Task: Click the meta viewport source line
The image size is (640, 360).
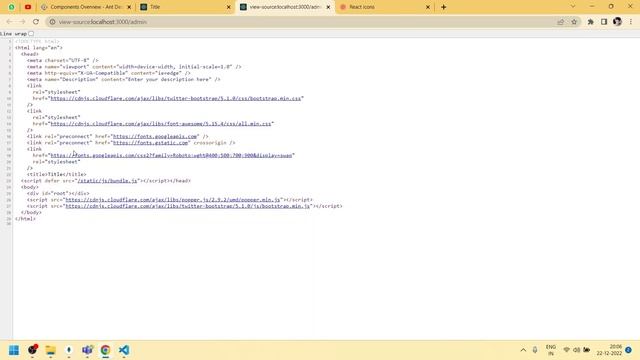Action: click(134, 67)
